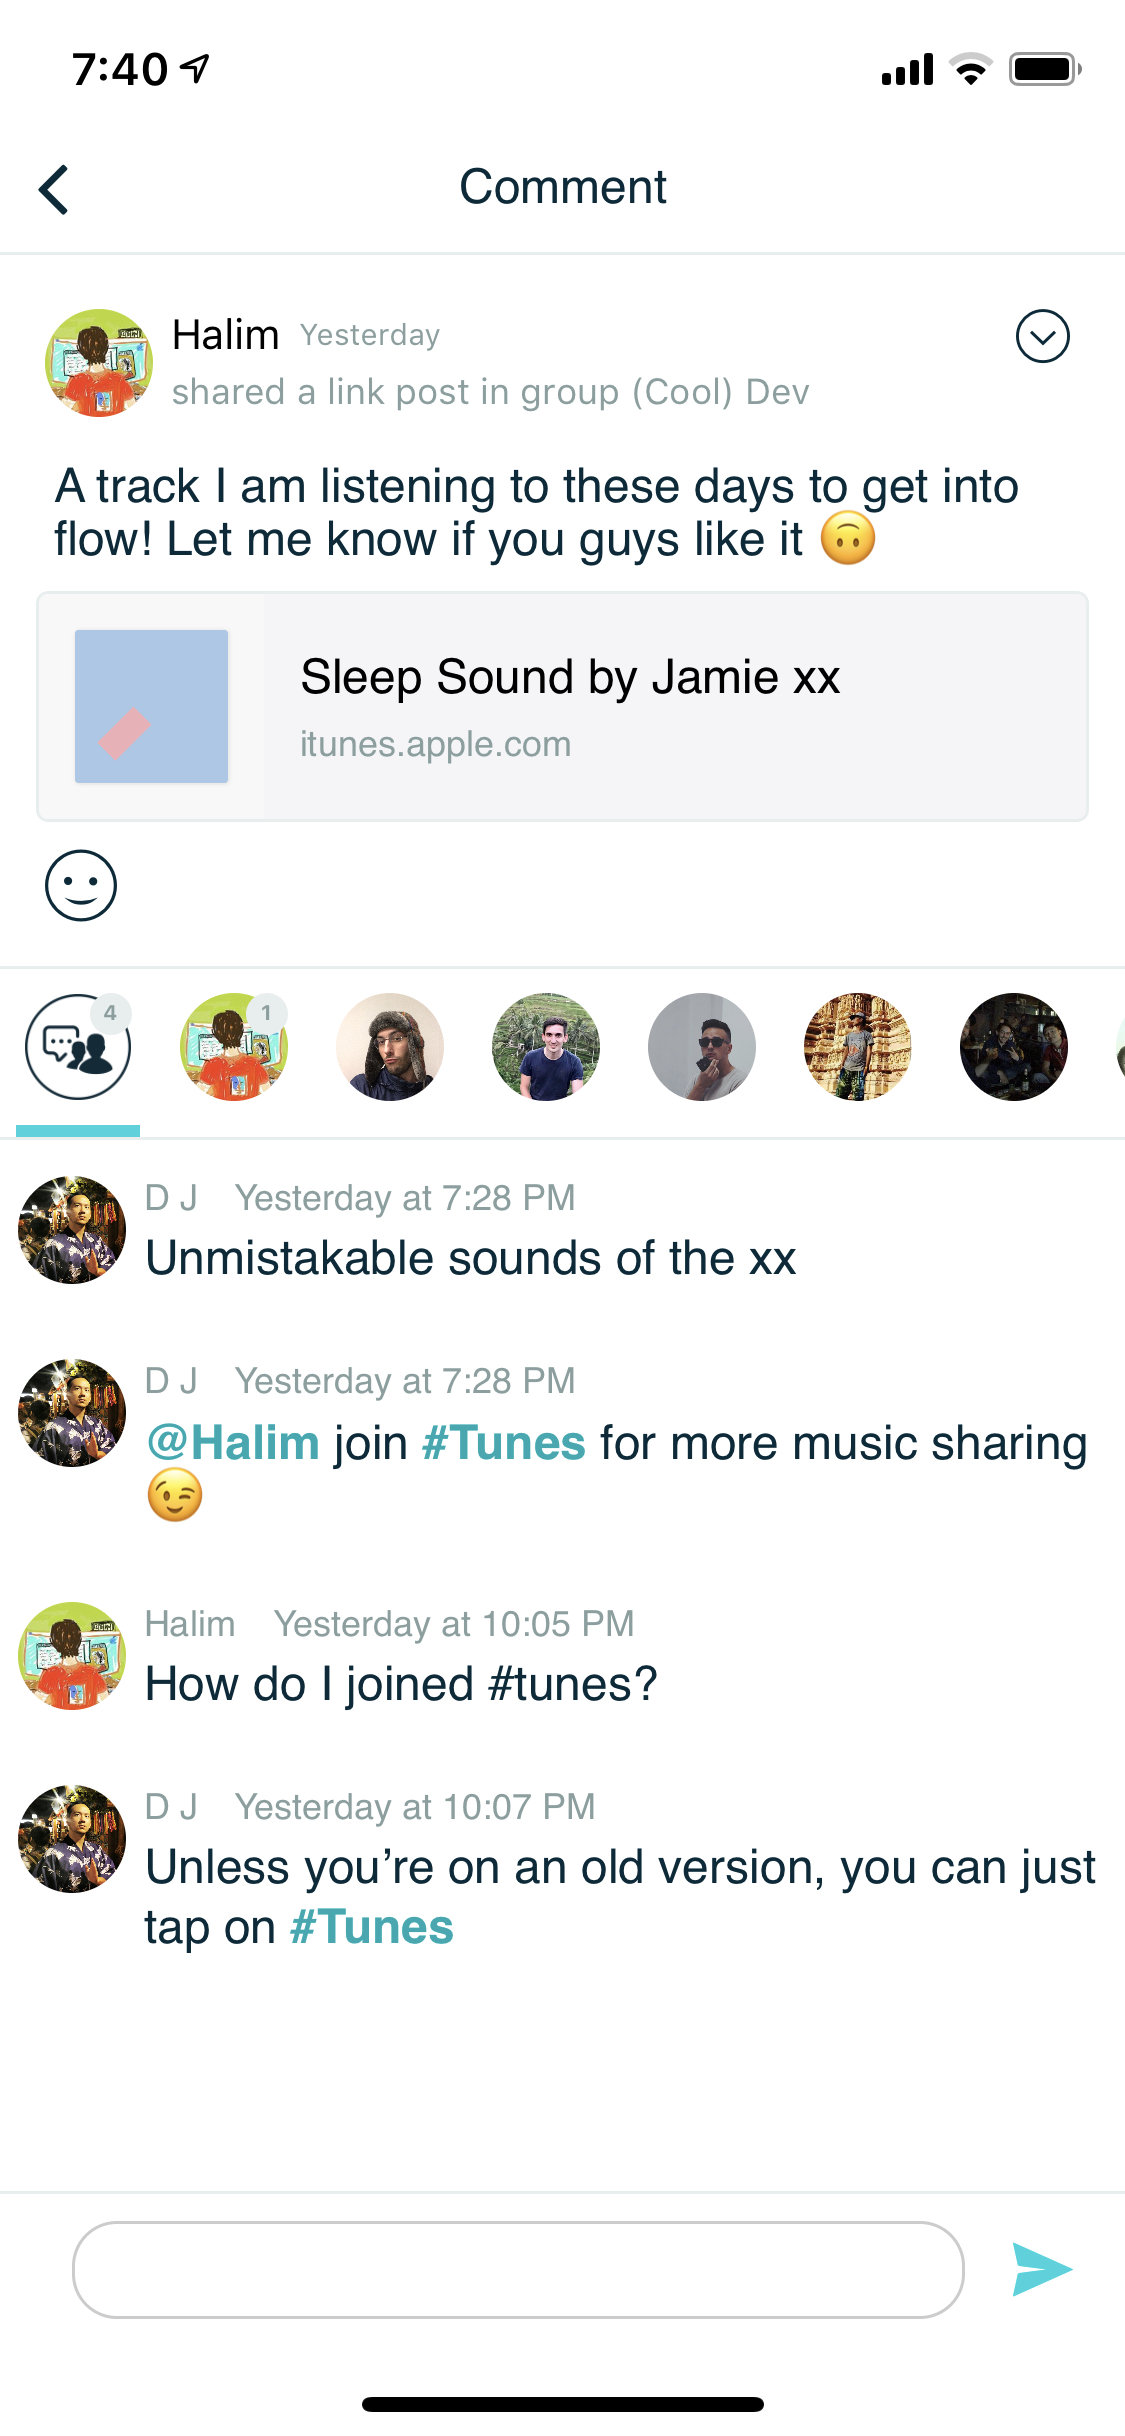The width and height of the screenshot is (1125, 2436).
Task: Select the avatar with fur hat
Action: click(x=390, y=1047)
